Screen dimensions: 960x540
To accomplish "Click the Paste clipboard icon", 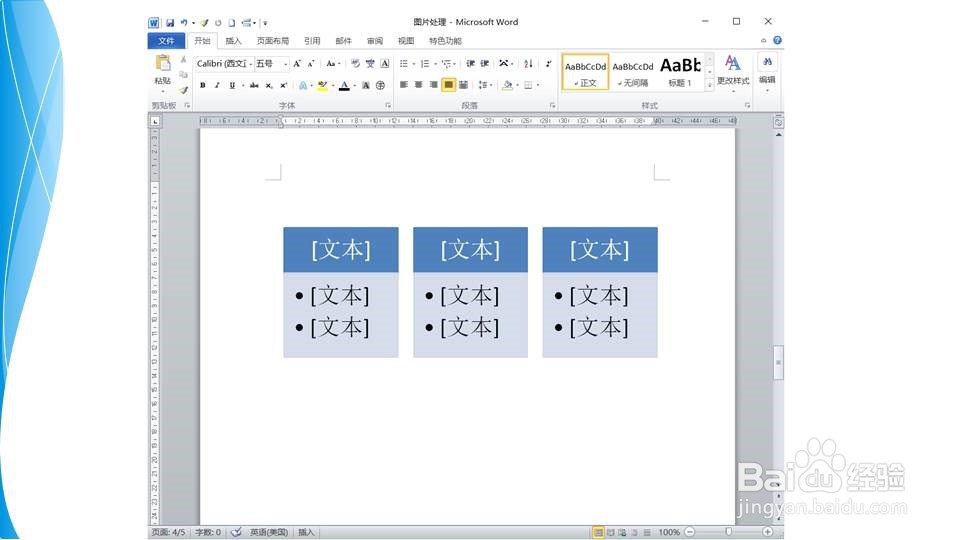I will pos(163,63).
